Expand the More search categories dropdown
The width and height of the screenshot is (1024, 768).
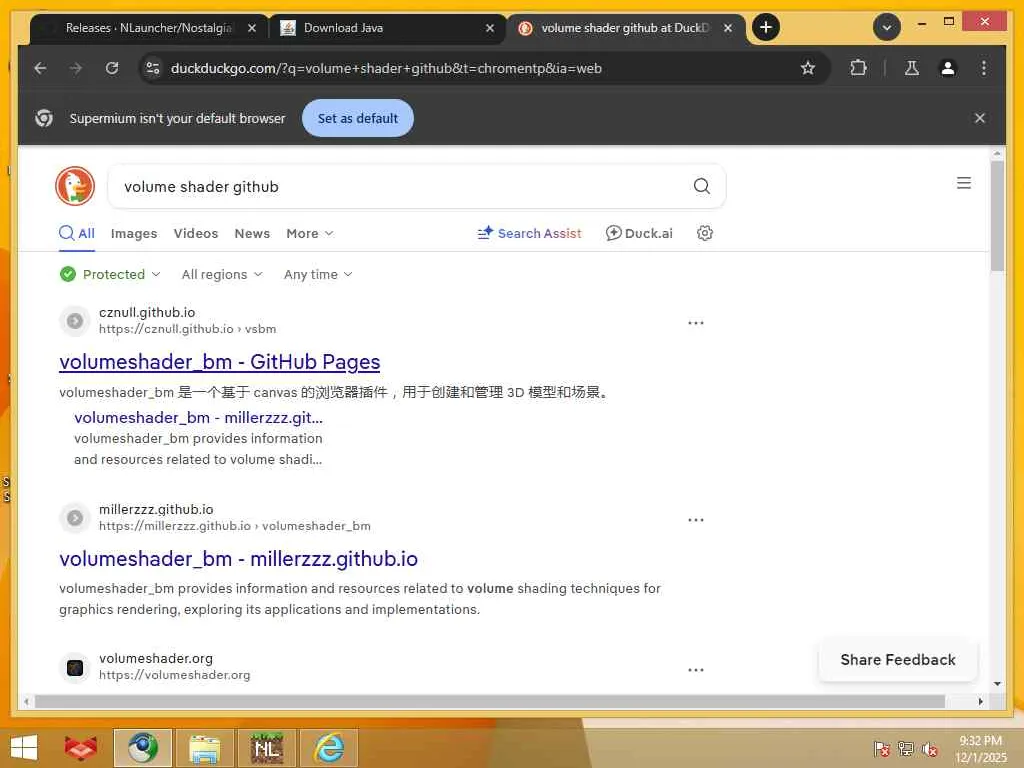point(310,233)
